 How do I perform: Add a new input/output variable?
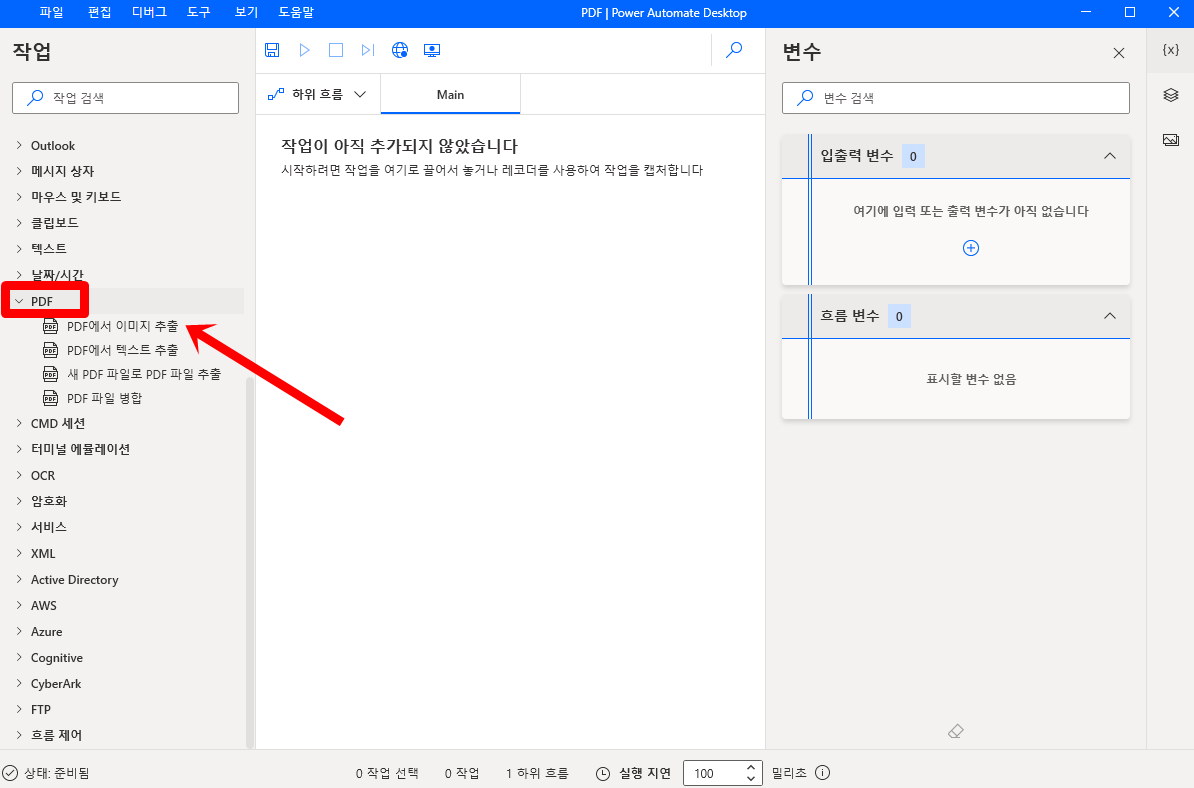[970, 247]
